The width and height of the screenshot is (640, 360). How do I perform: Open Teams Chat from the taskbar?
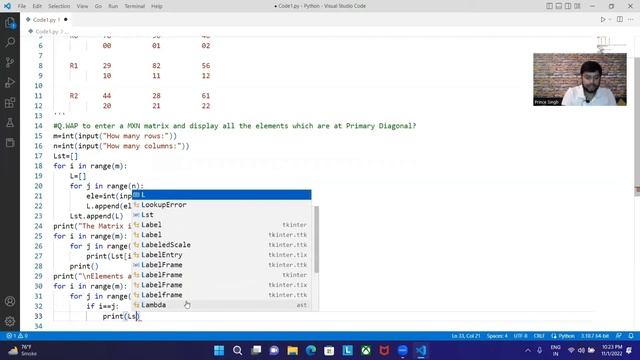pos(274,351)
